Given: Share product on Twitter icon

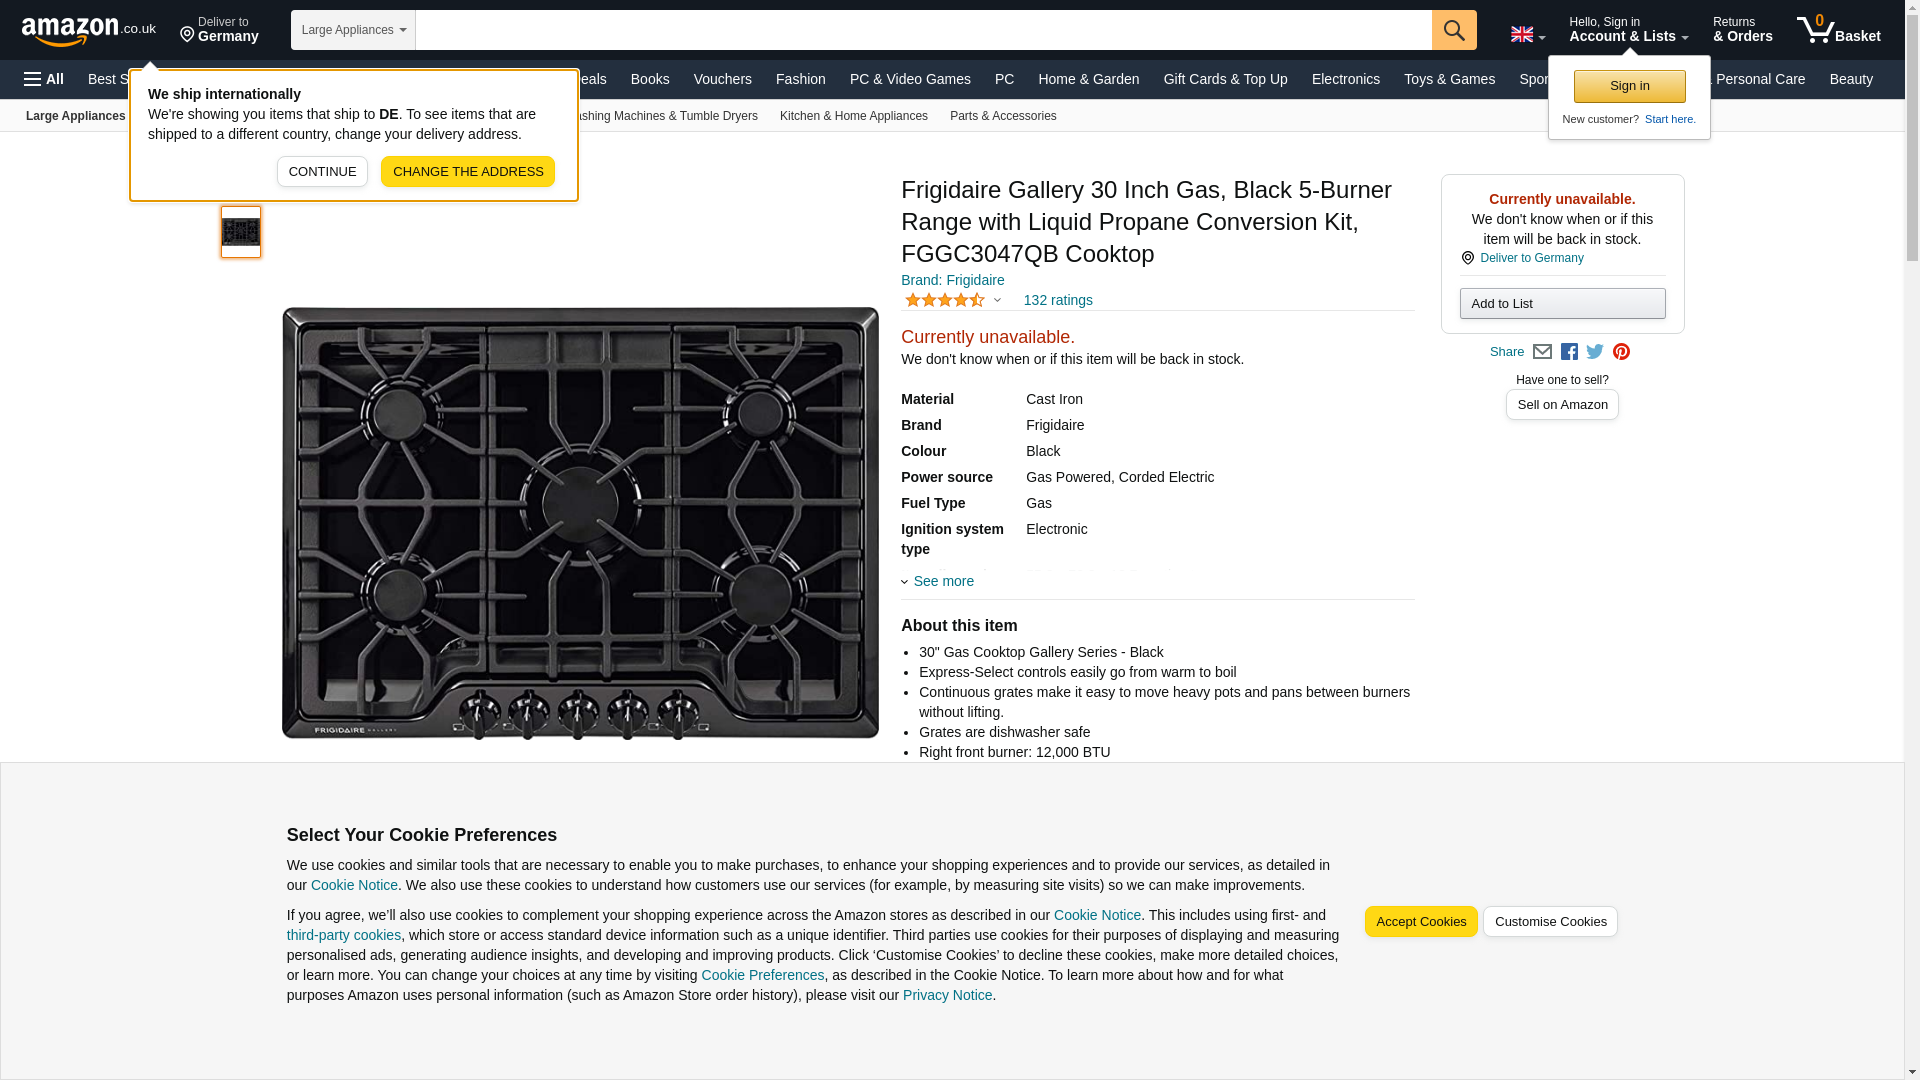Looking at the screenshot, I should click(x=1595, y=352).
